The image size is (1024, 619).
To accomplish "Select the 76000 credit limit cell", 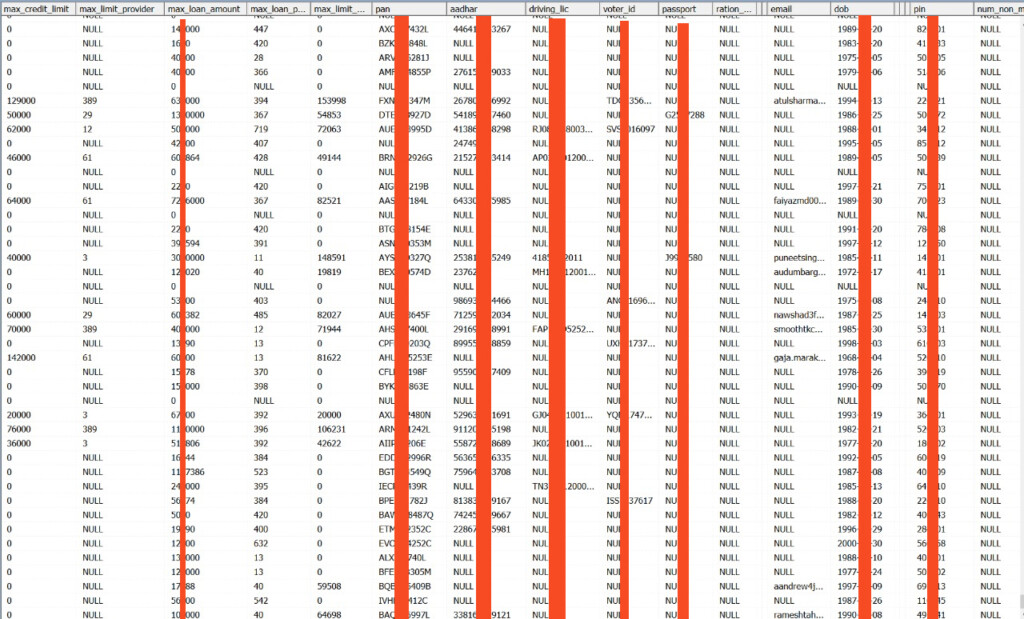I will click(19, 429).
